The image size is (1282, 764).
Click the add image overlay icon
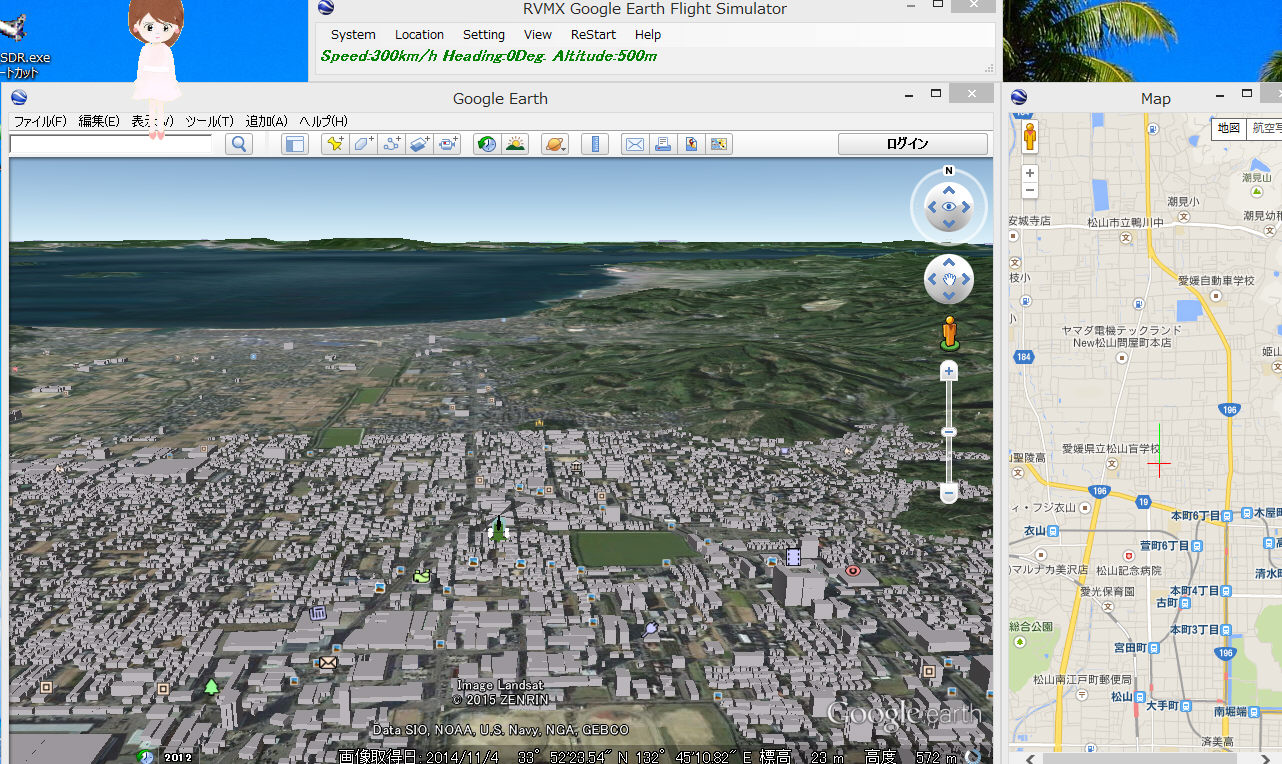(x=420, y=144)
